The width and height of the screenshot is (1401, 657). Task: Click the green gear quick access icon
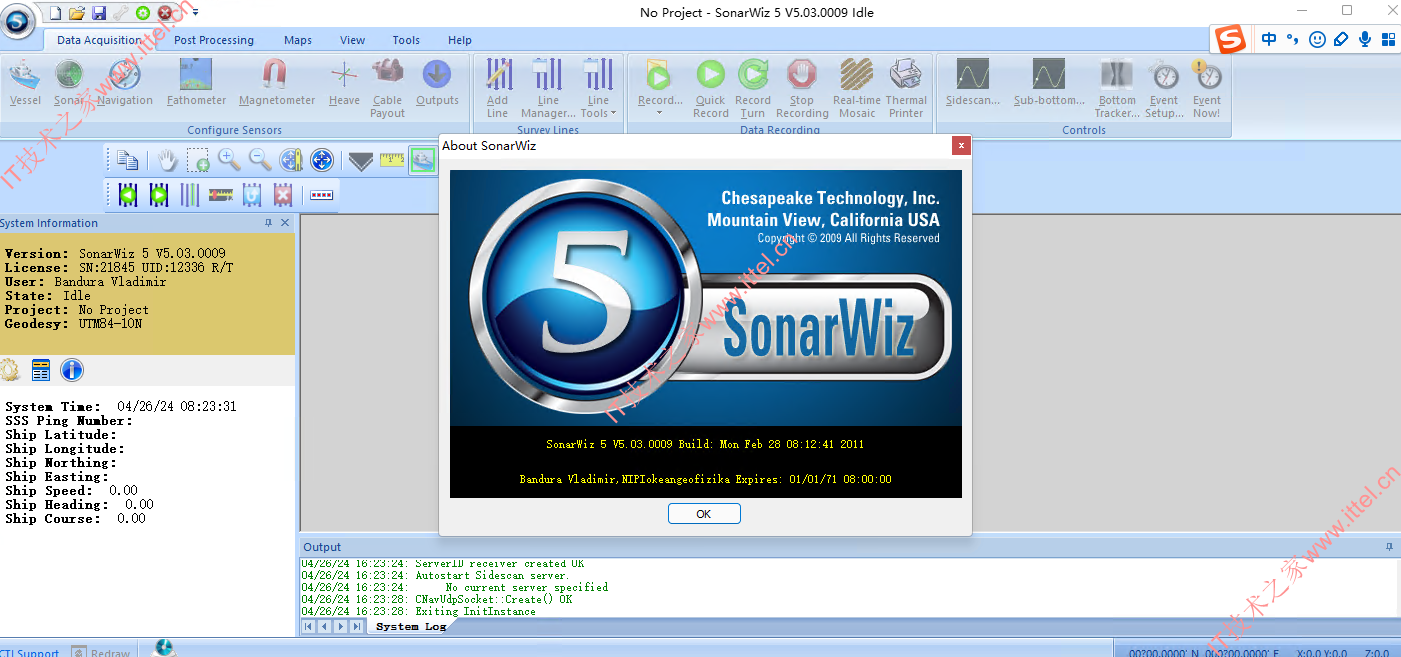click(x=142, y=13)
